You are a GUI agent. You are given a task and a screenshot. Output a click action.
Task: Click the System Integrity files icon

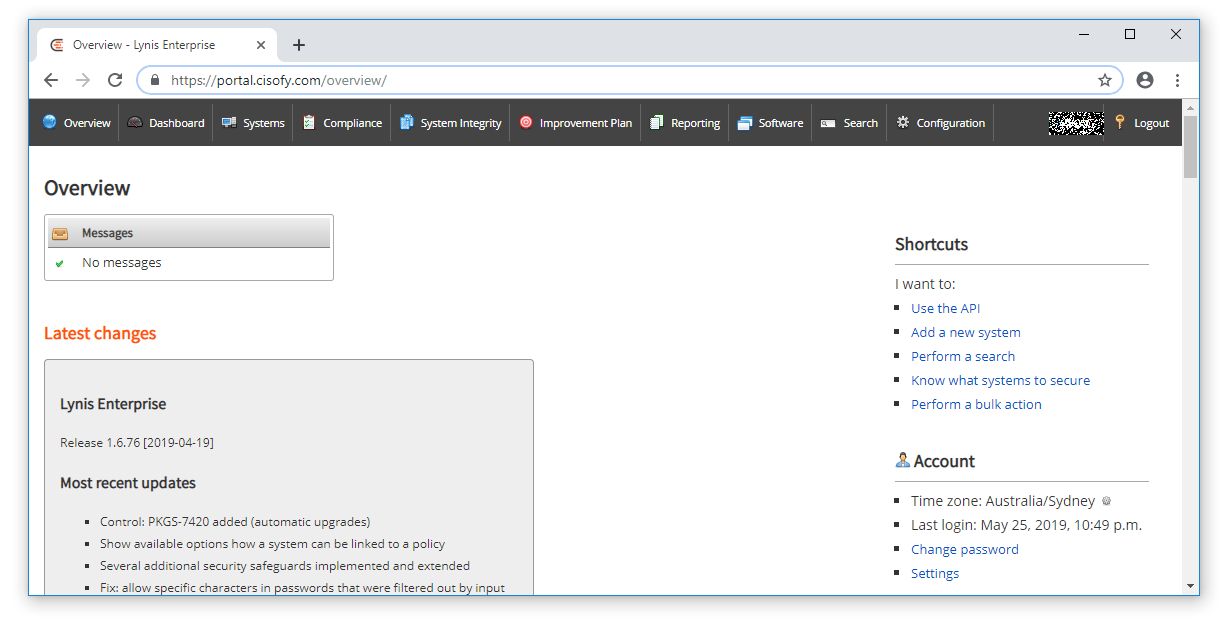click(407, 122)
